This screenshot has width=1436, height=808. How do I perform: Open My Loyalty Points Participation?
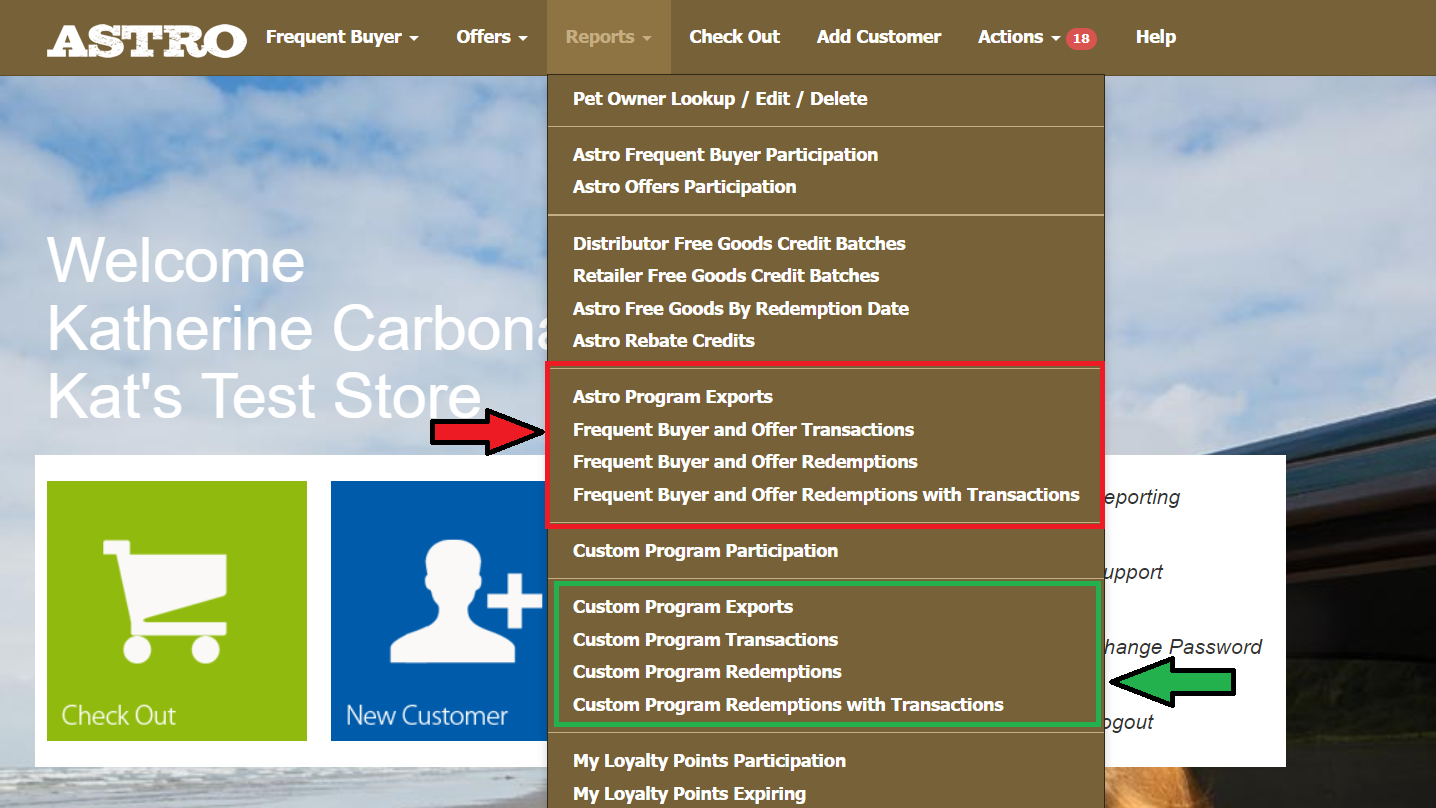709,760
